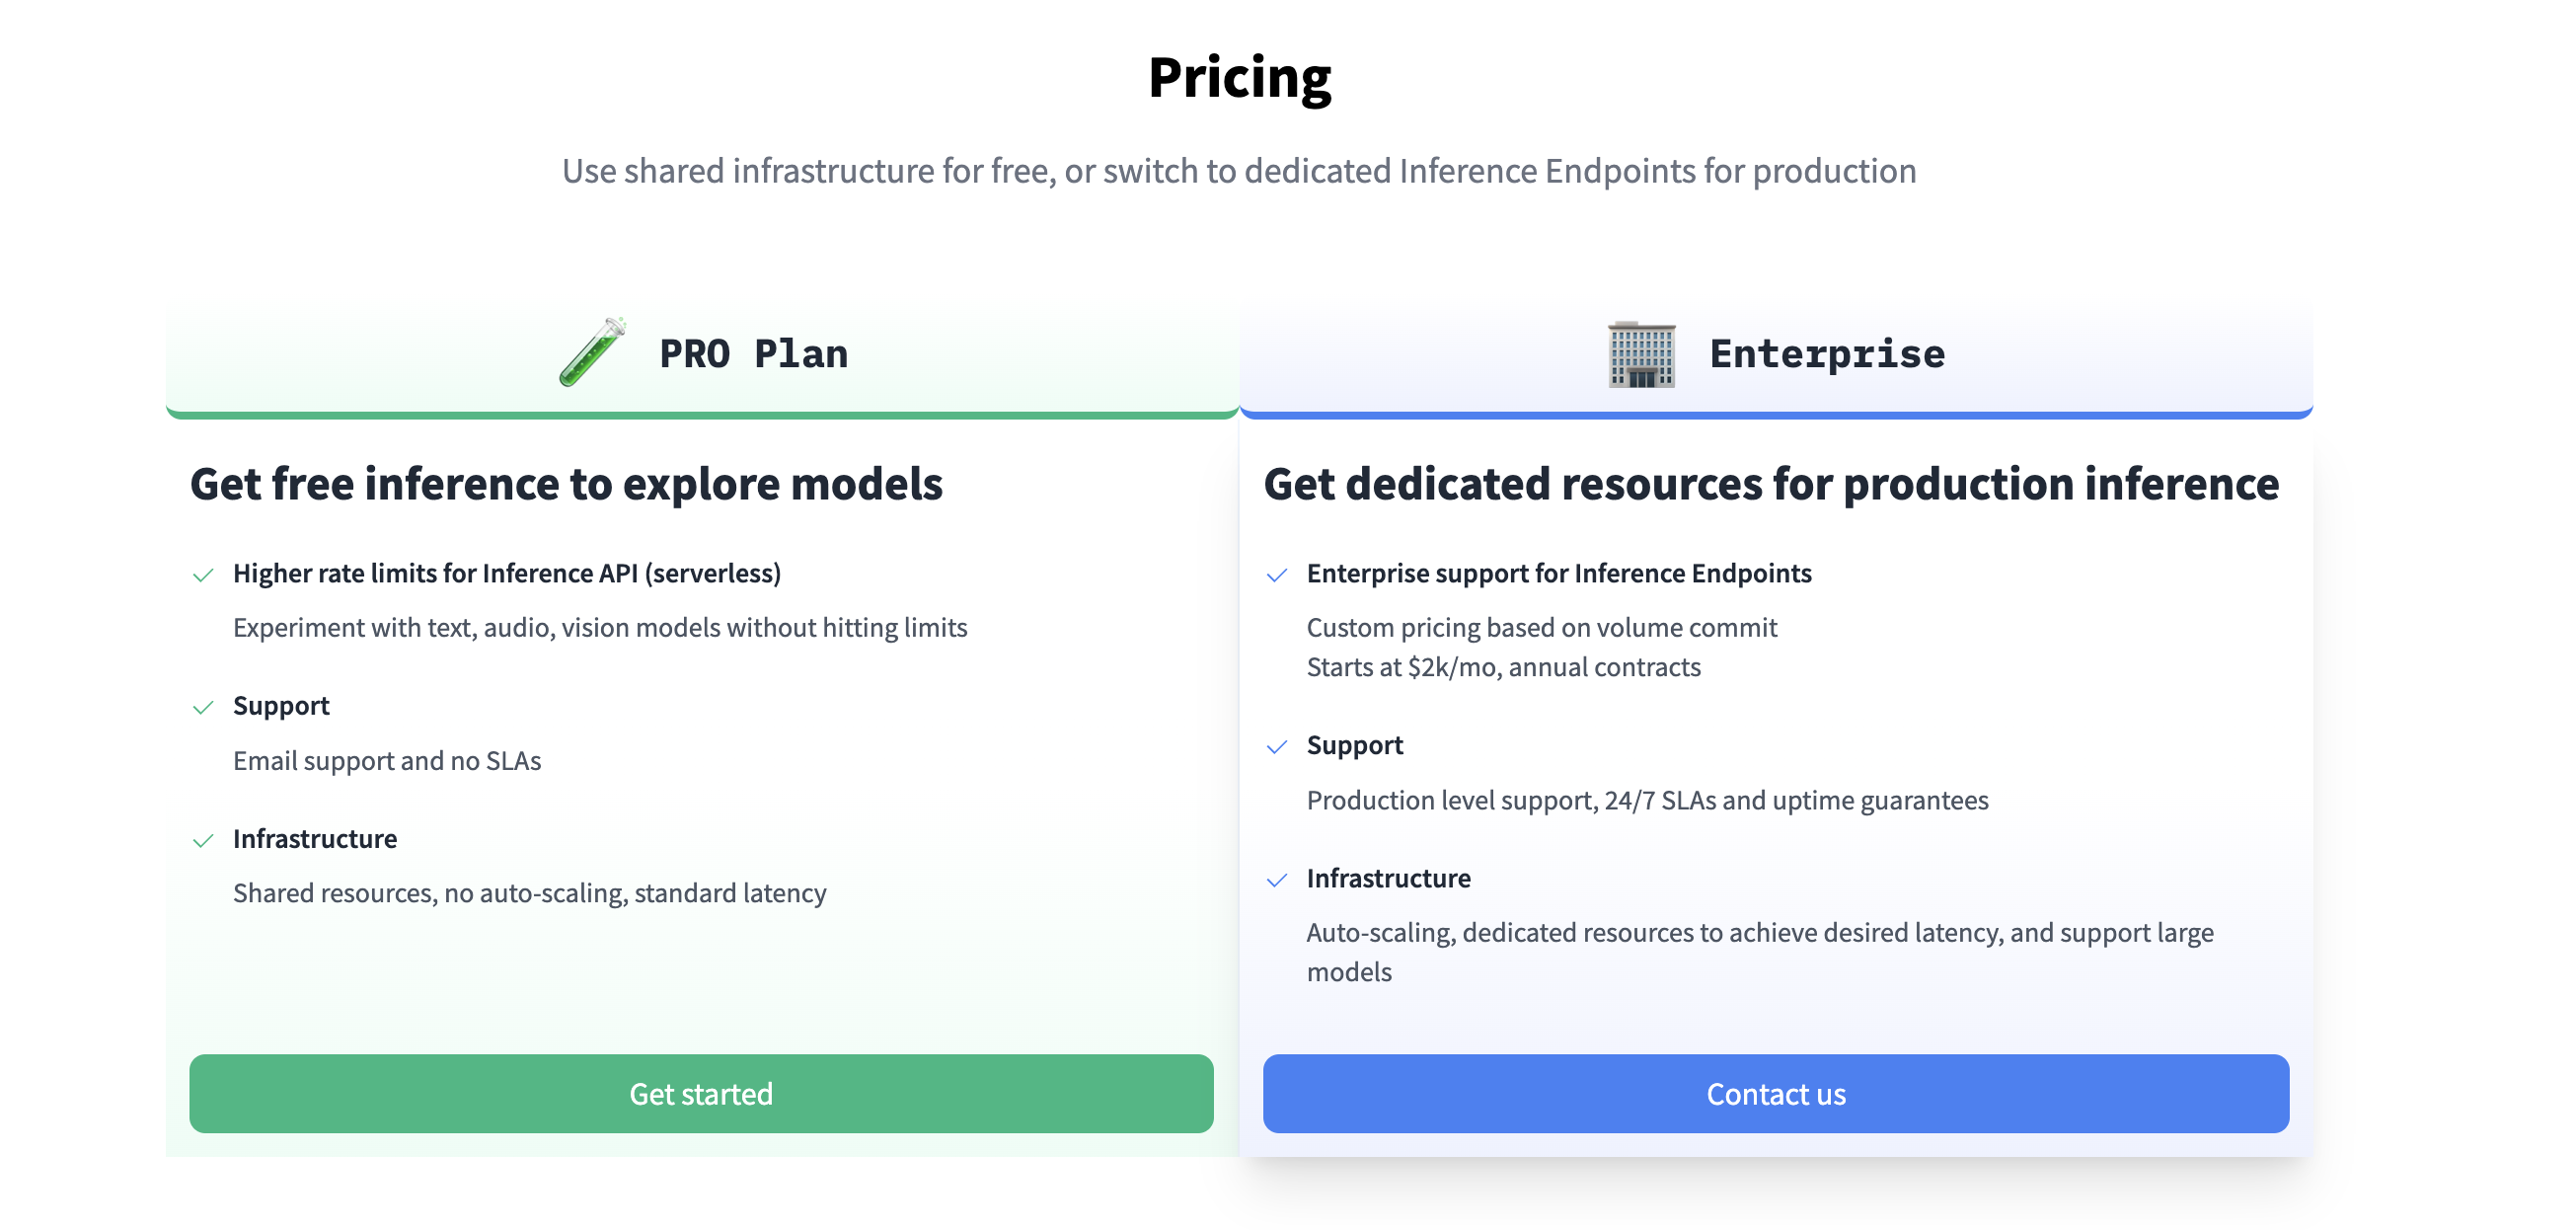Image resolution: width=2576 pixels, height=1230 pixels.
Task: Click 'Email support and no SLAs' text
Action: click(387, 761)
